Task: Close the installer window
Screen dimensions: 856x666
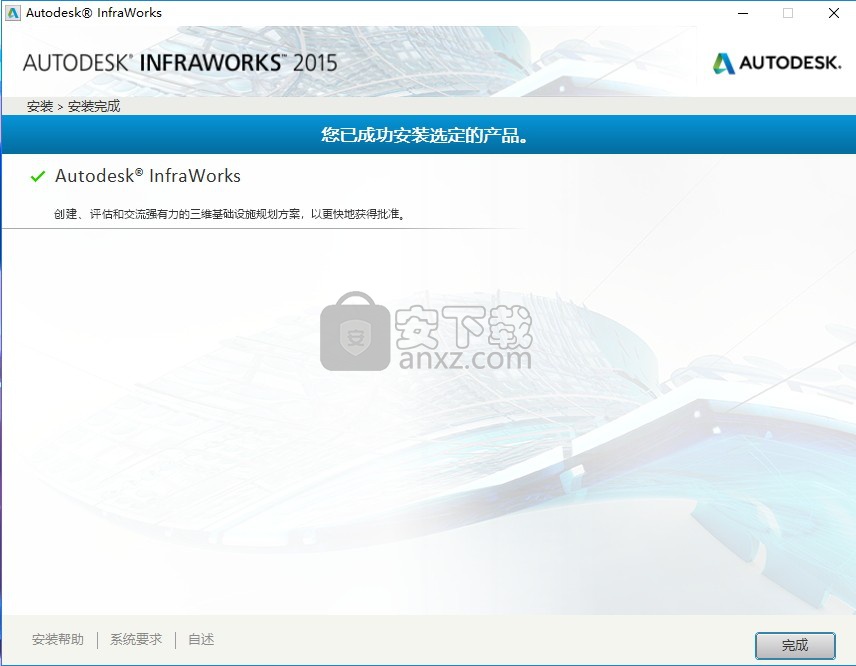Action: [834, 13]
